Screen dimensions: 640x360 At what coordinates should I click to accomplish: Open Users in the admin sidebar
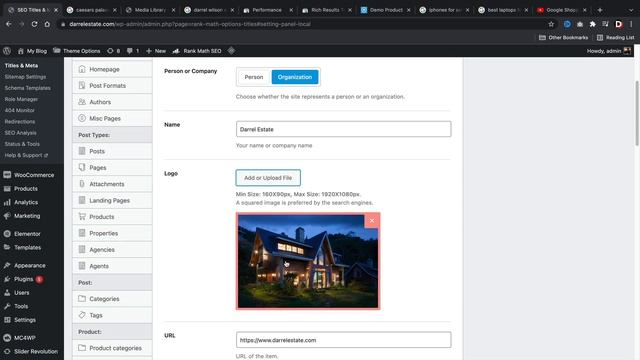point(32,293)
